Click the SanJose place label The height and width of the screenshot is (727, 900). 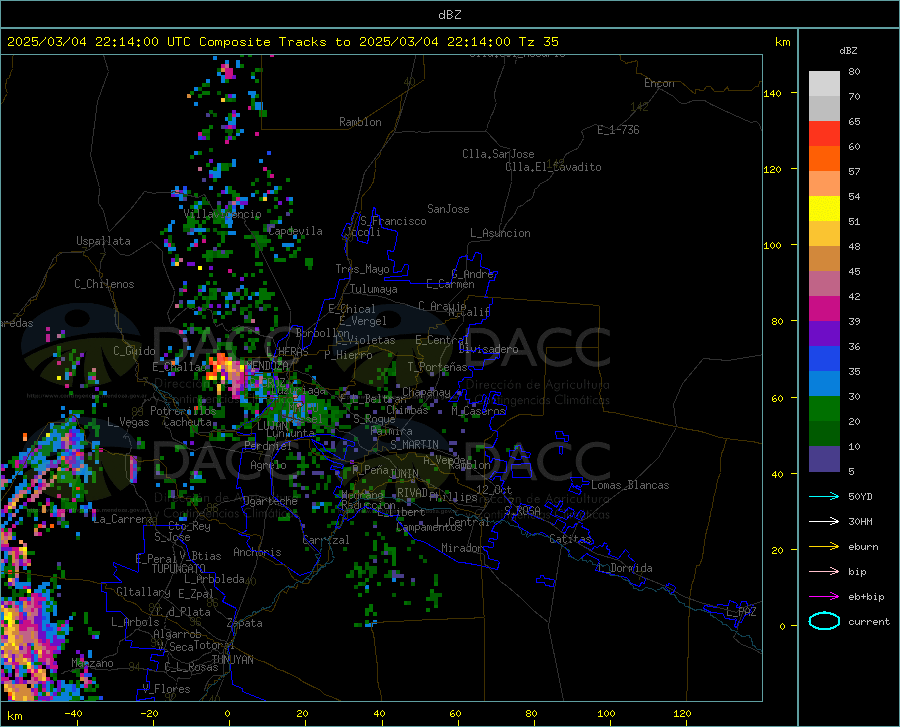[448, 209]
